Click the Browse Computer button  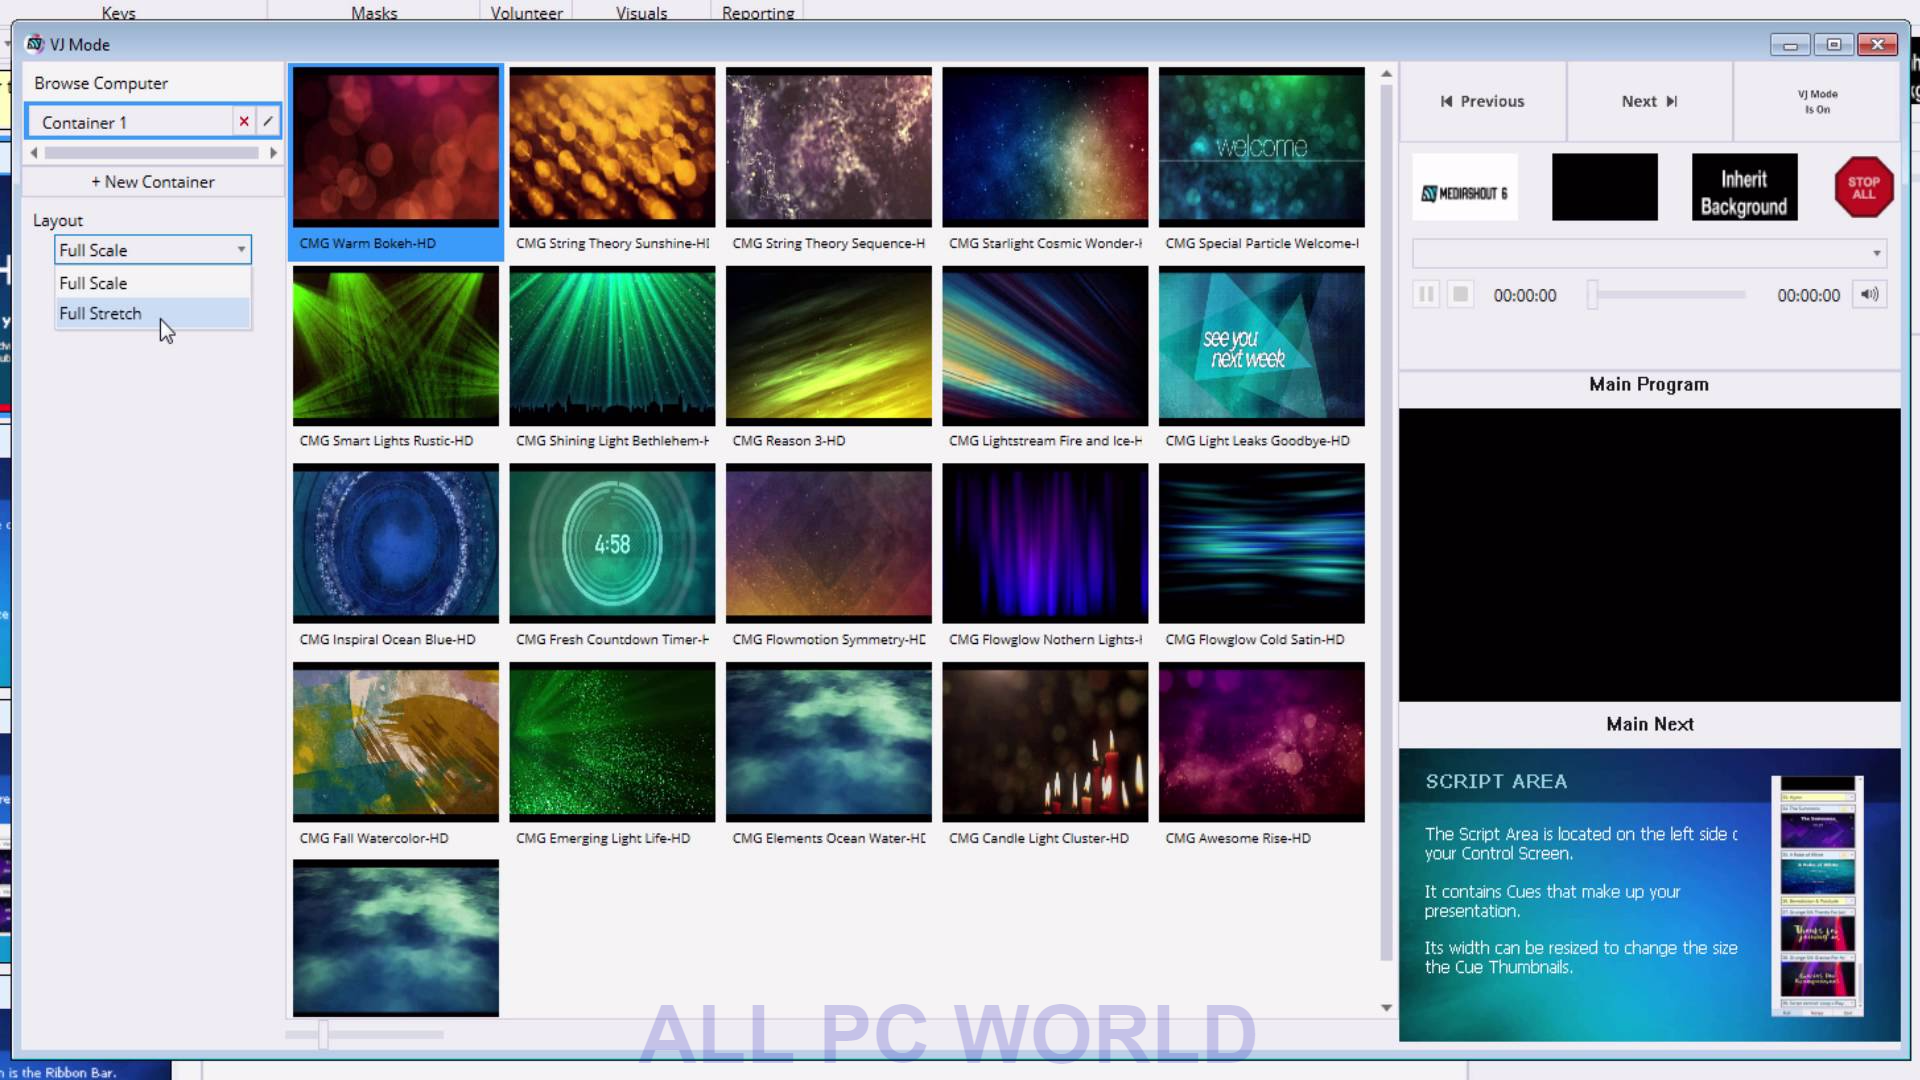102,82
